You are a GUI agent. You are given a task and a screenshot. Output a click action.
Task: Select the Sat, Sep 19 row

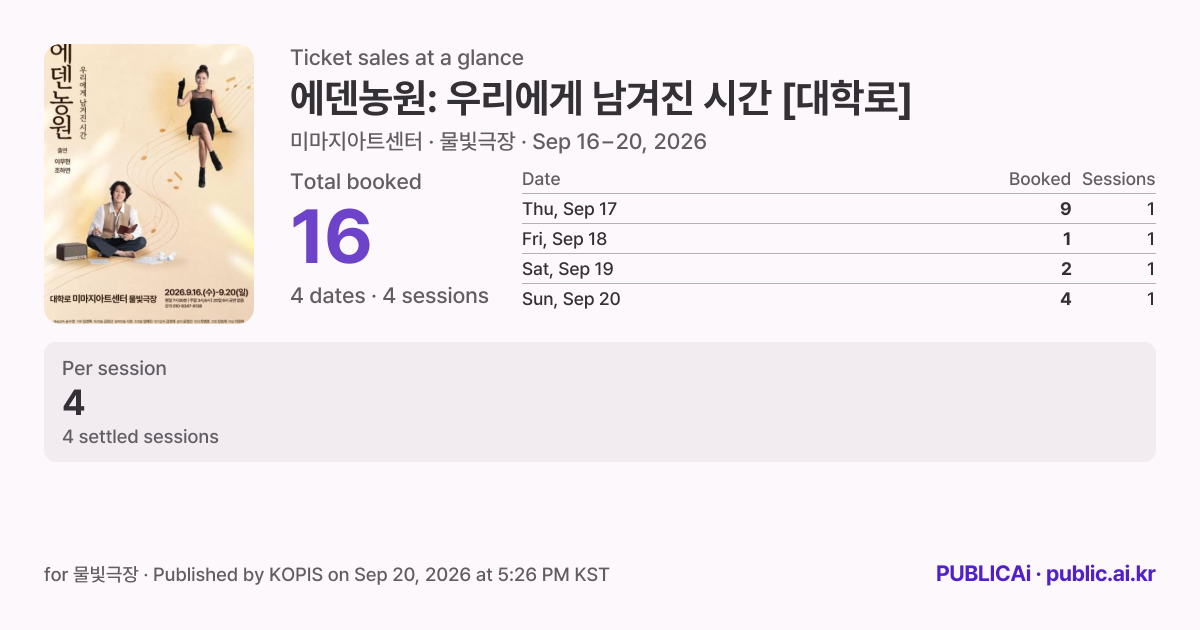pos(838,269)
